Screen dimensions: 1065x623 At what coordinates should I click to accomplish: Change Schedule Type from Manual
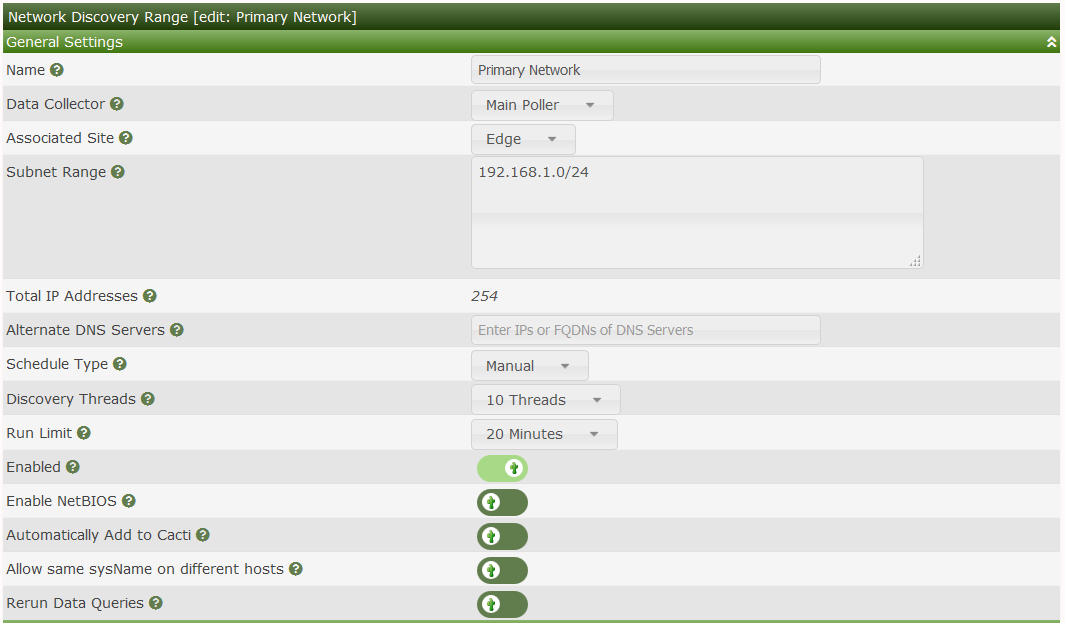click(x=529, y=365)
